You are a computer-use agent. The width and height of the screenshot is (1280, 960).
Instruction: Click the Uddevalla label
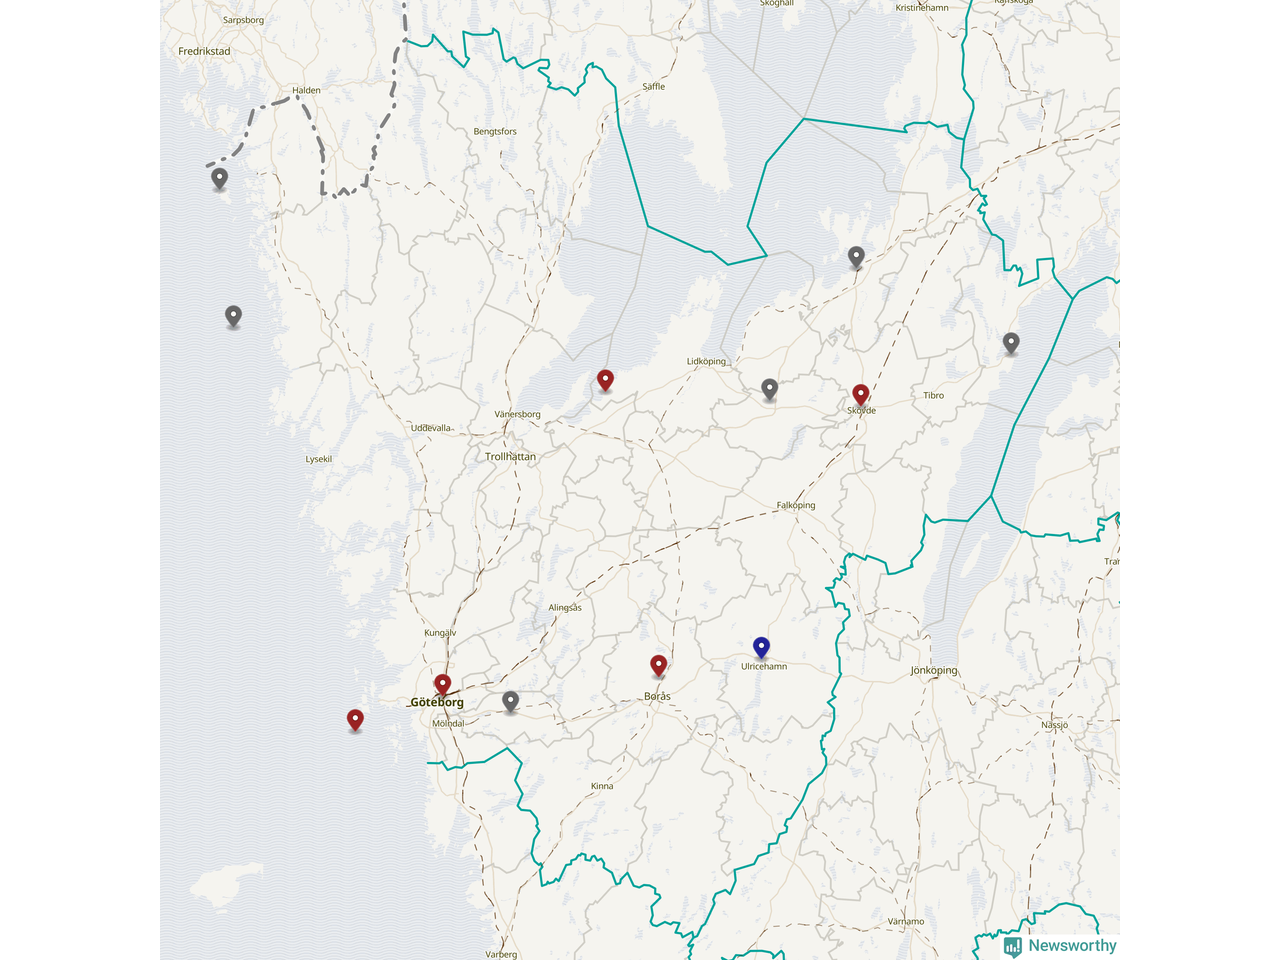[x=431, y=428]
